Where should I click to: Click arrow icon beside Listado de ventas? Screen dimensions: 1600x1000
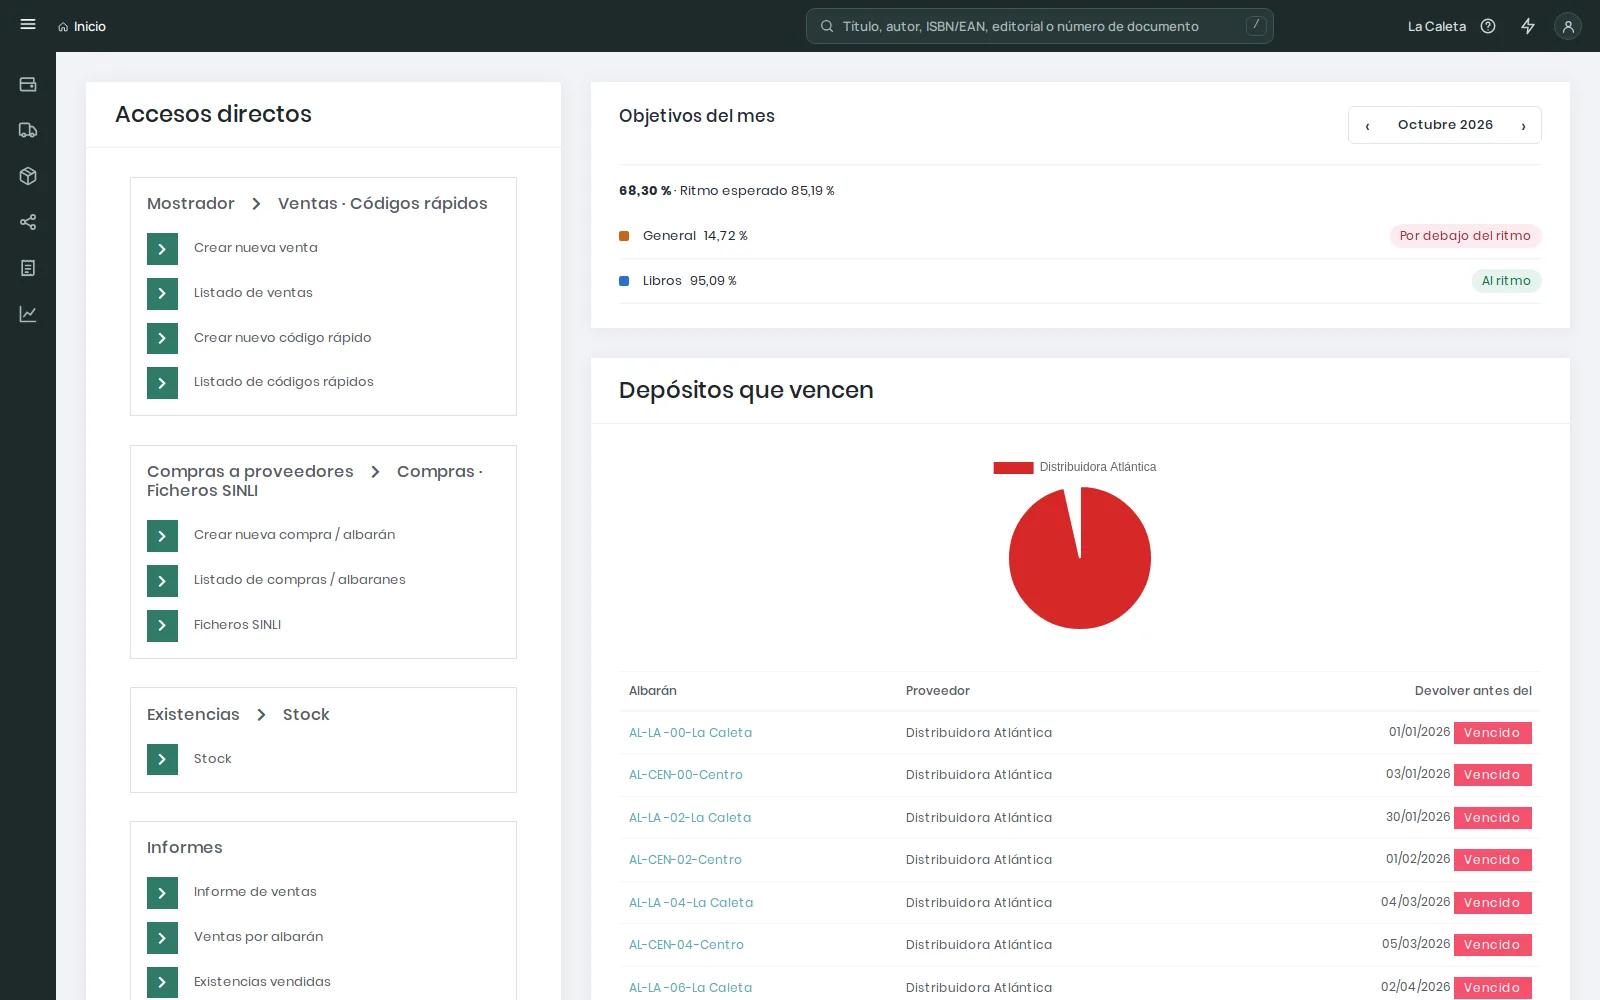click(162, 293)
